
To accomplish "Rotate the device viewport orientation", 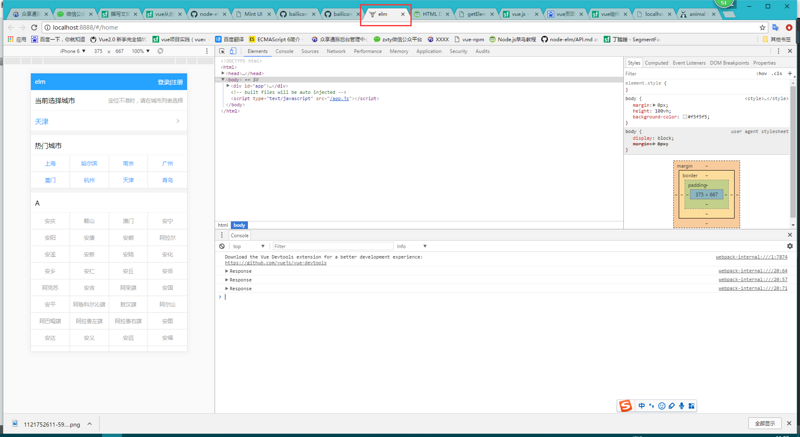I will pyautogui.click(x=160, y=51).
